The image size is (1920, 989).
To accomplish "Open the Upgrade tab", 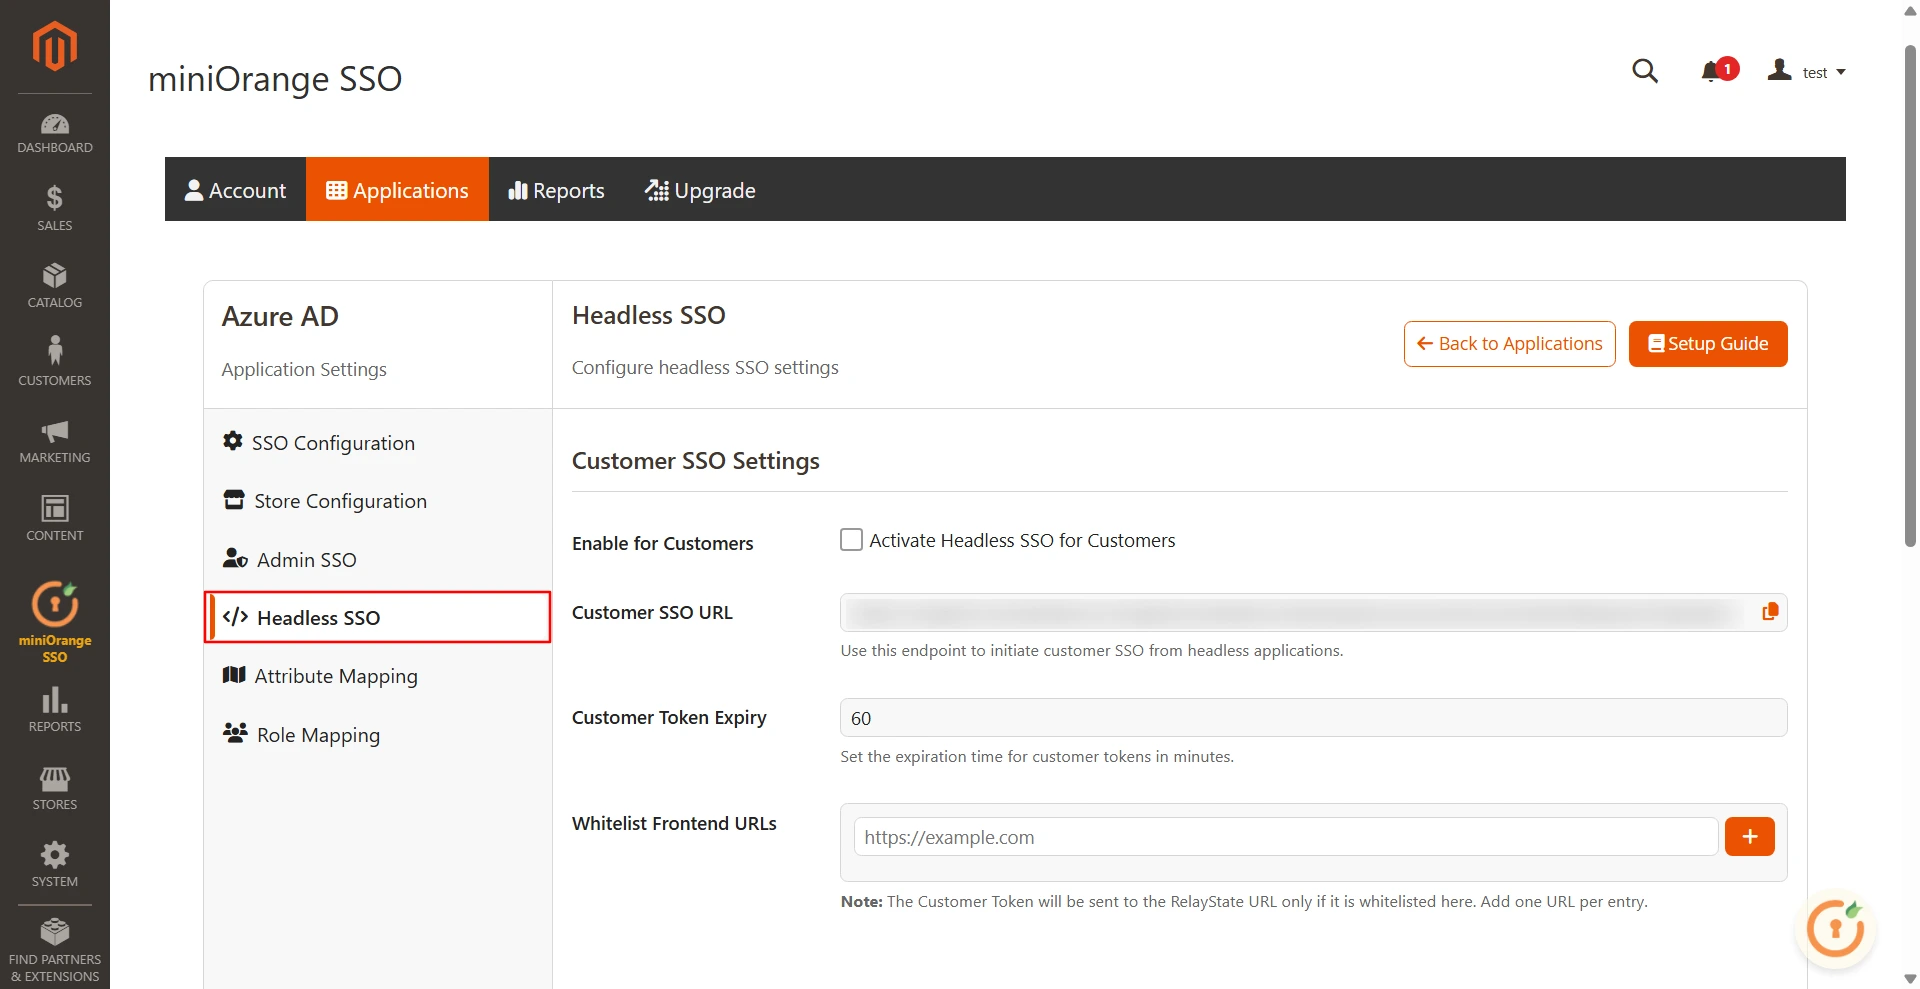I will click(700, 189).
